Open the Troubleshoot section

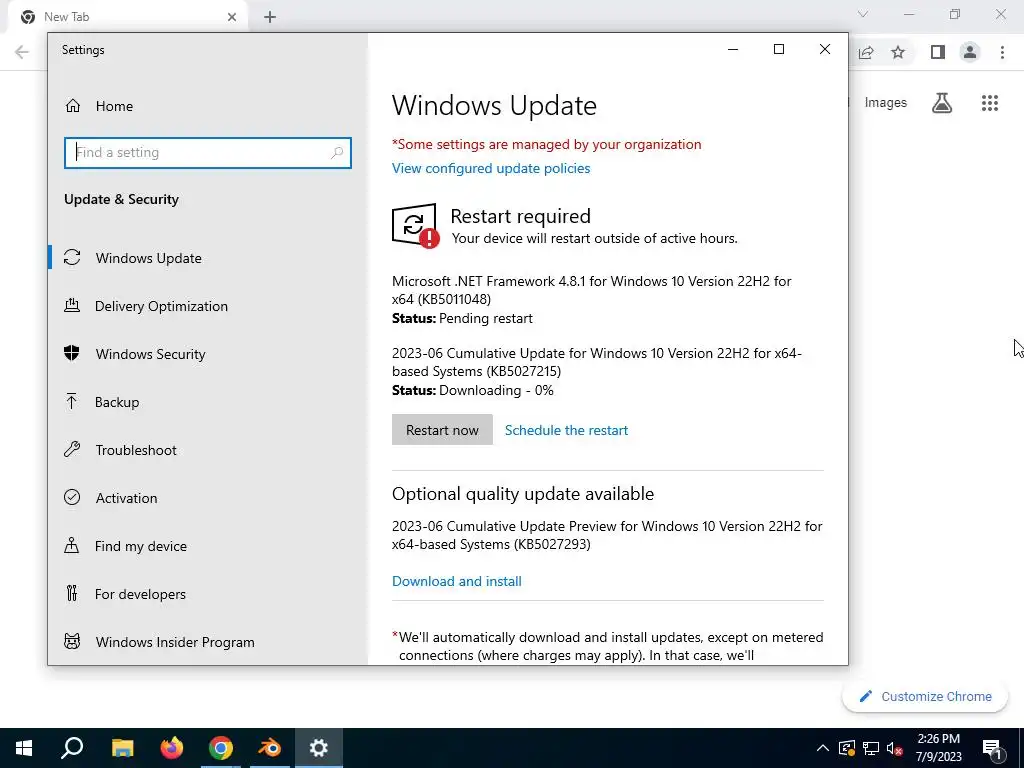pos(136,450)
